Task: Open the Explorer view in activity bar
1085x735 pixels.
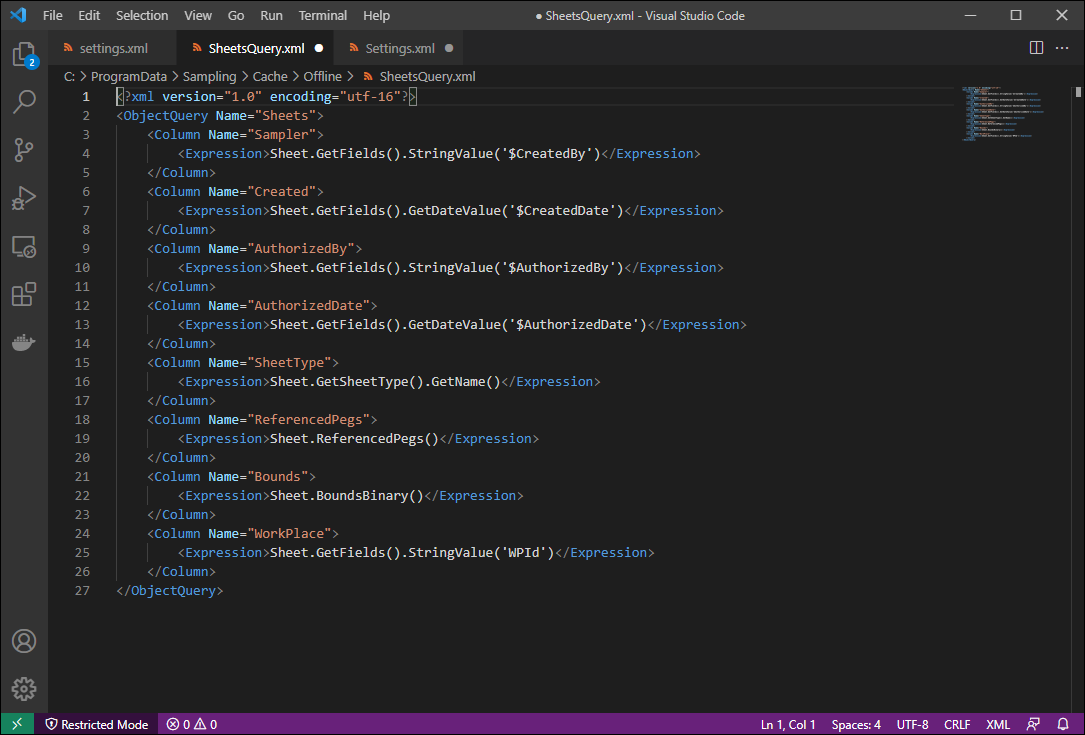Action: click(24, 55)
